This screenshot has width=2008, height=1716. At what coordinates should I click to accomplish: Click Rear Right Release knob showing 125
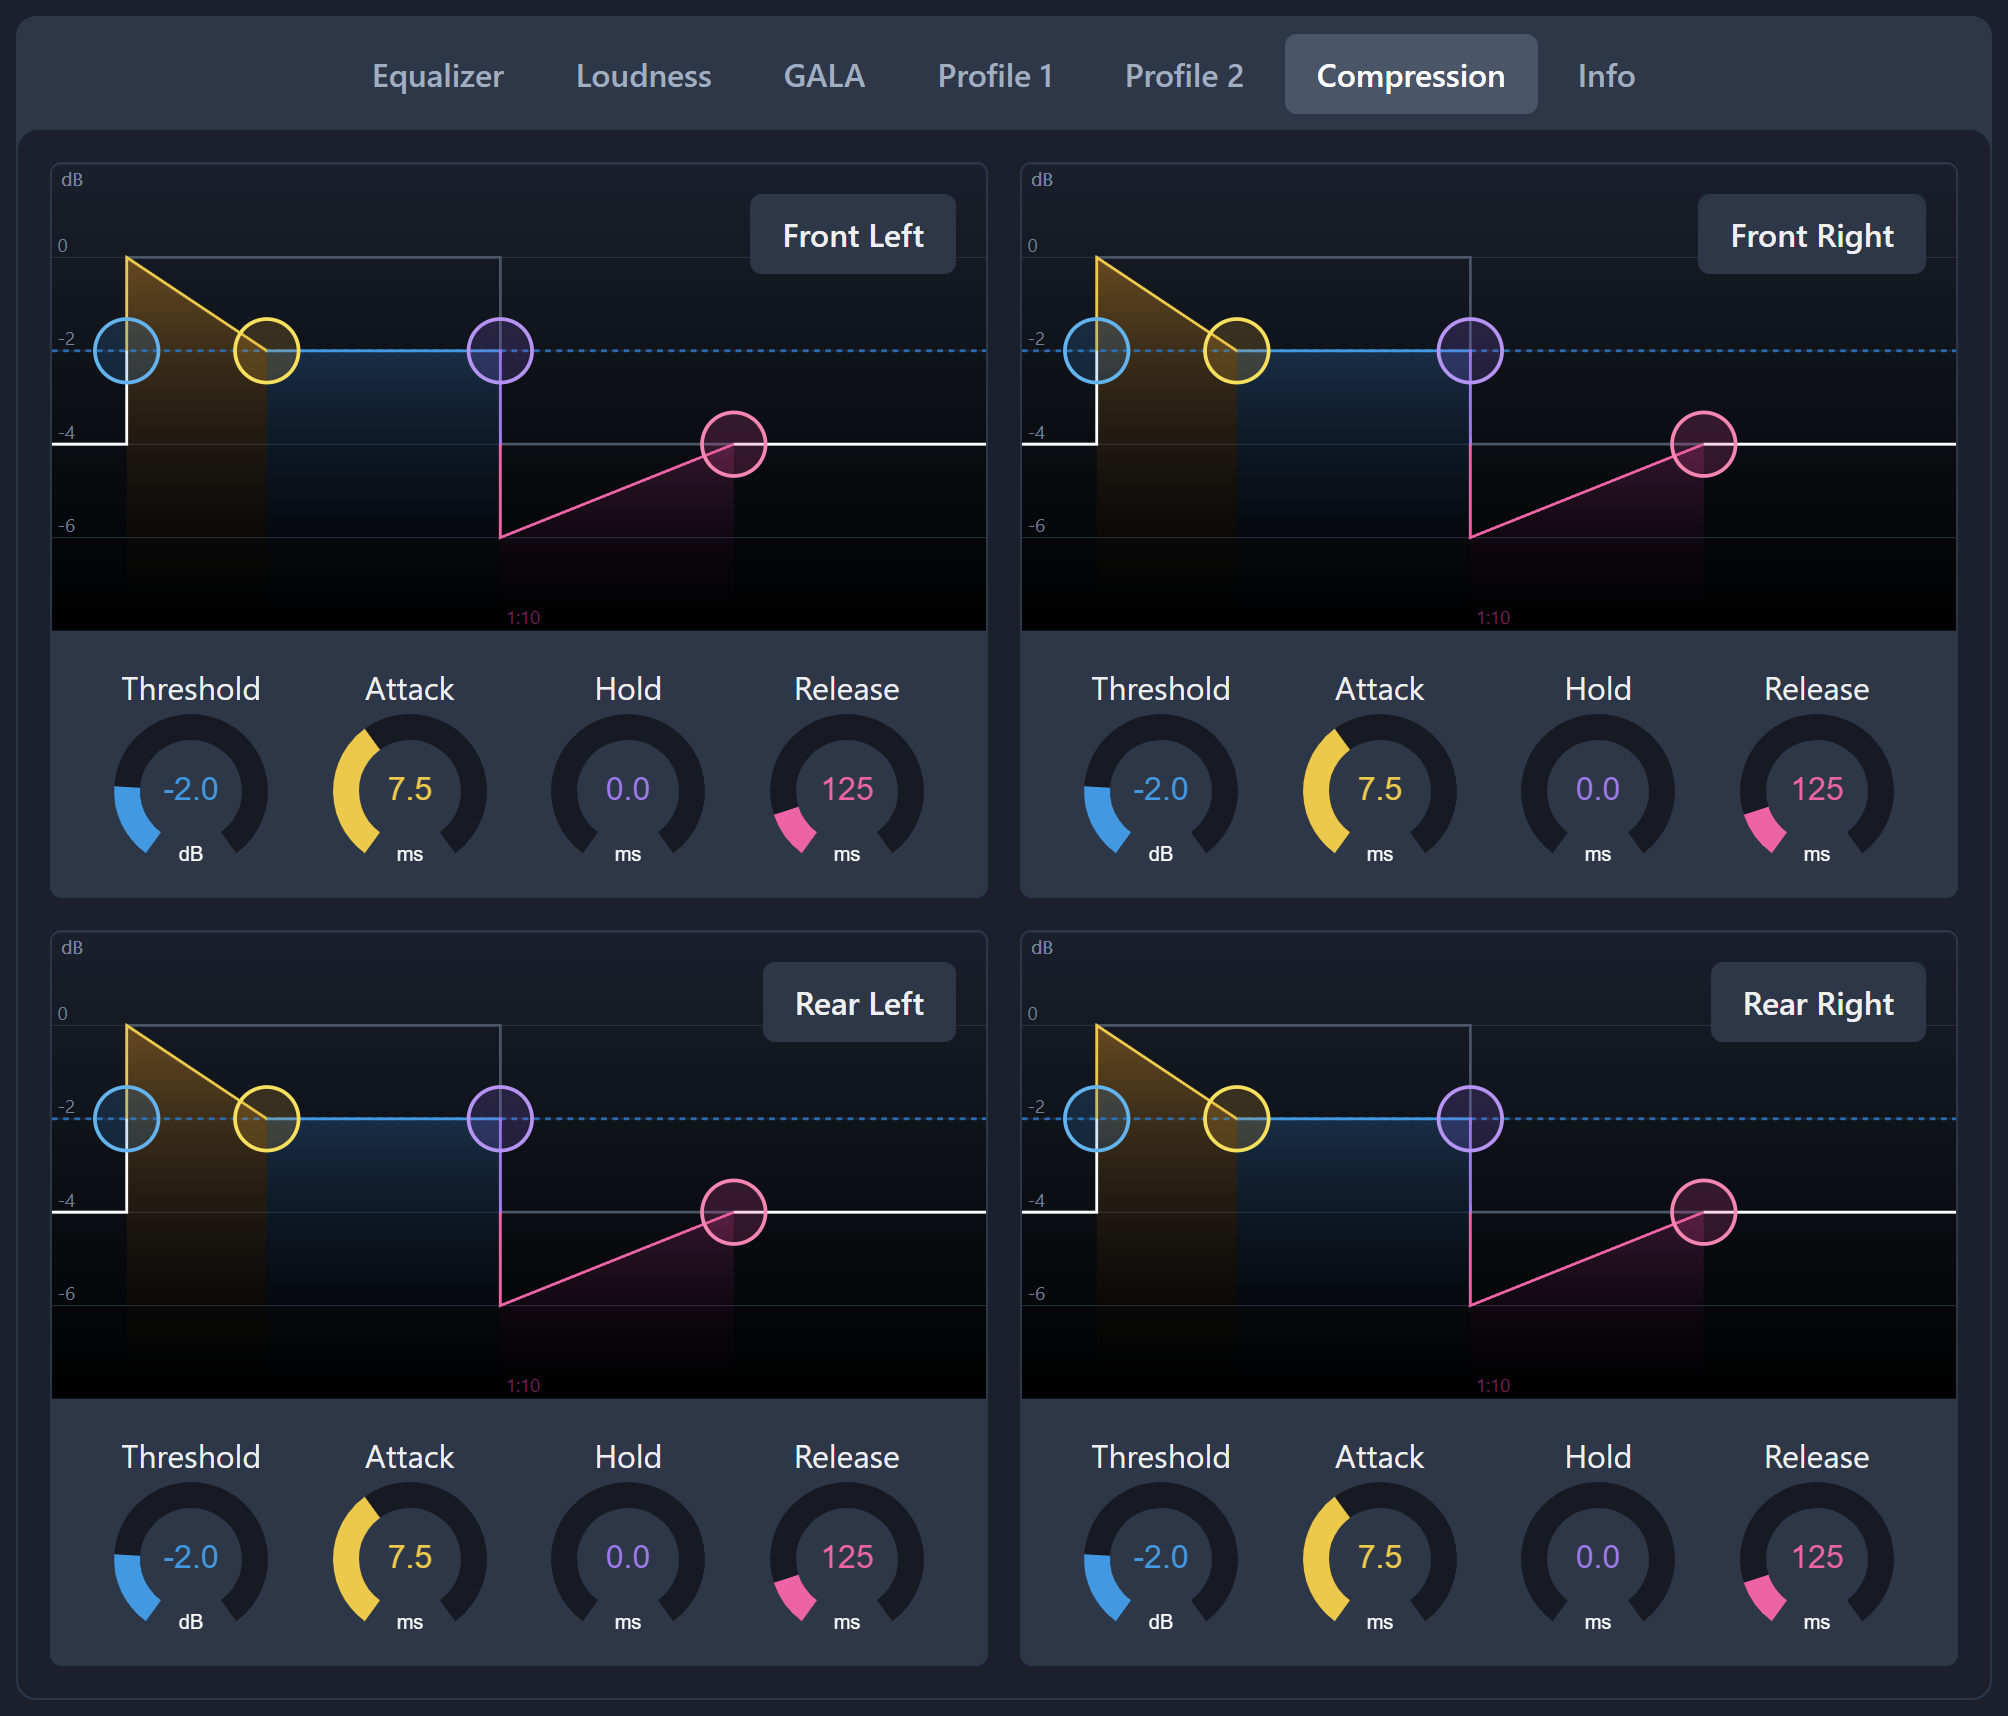(1816, 1557)
